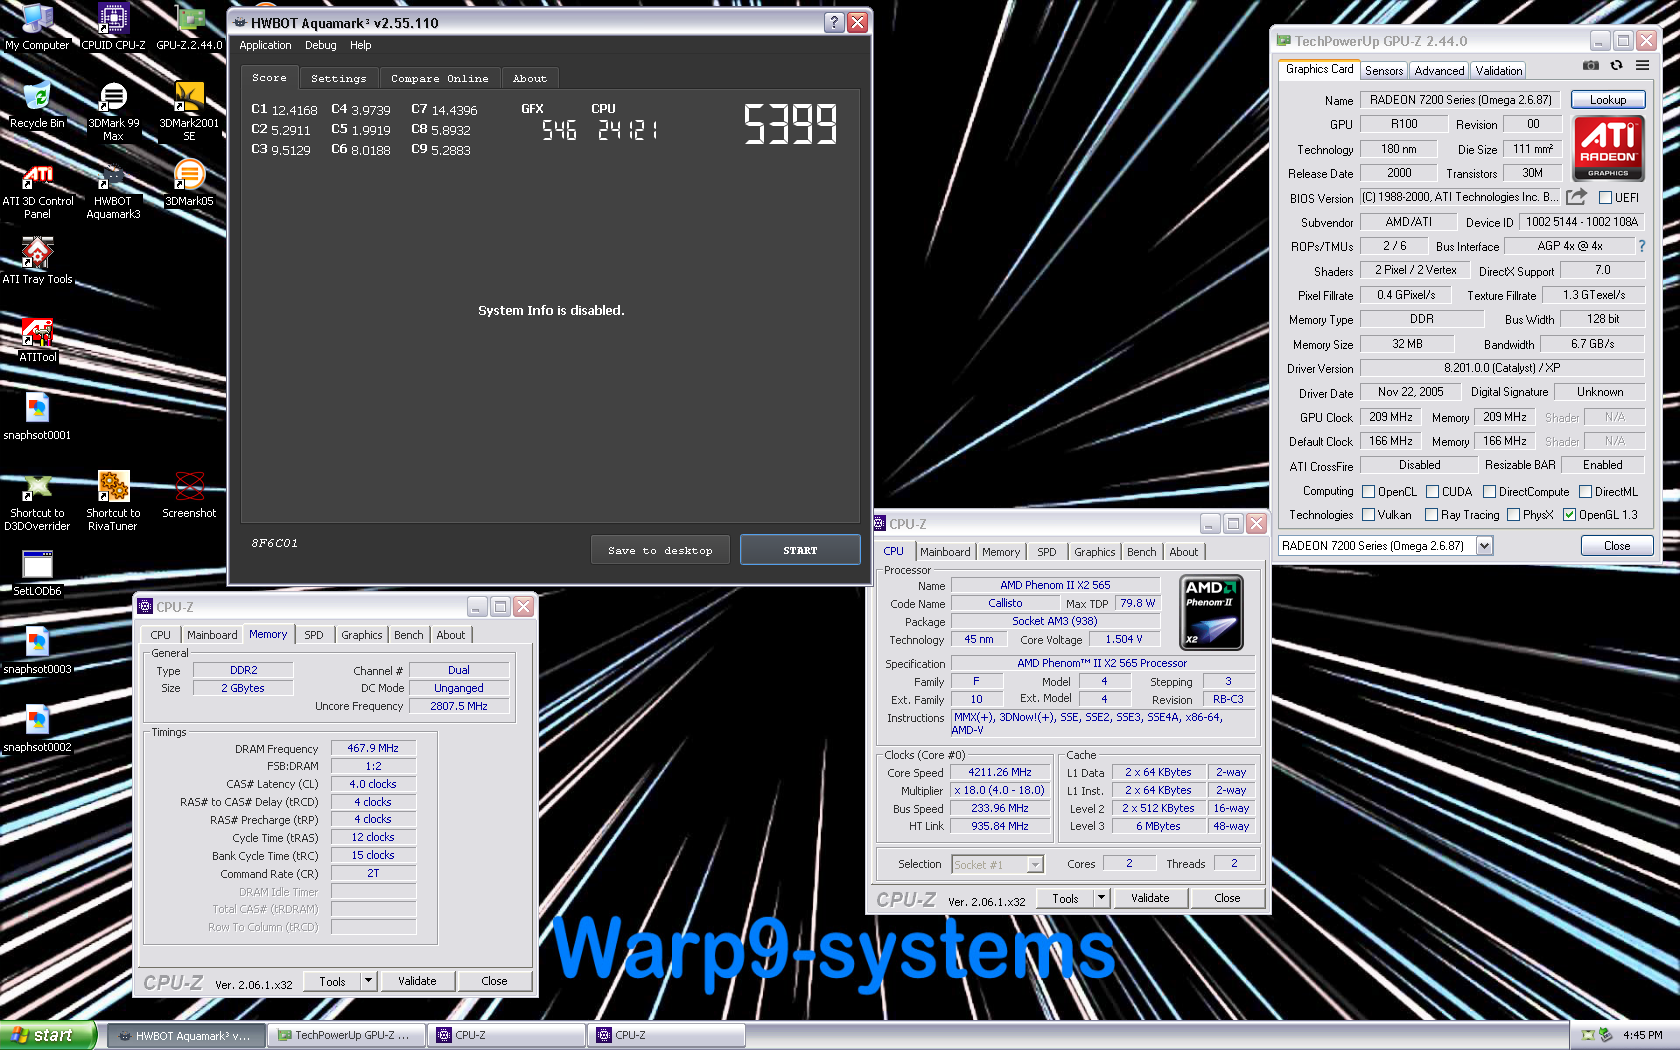Click the Bus Interface question mark icon
The image size is (1680, 1050).
pos(1641,246)
